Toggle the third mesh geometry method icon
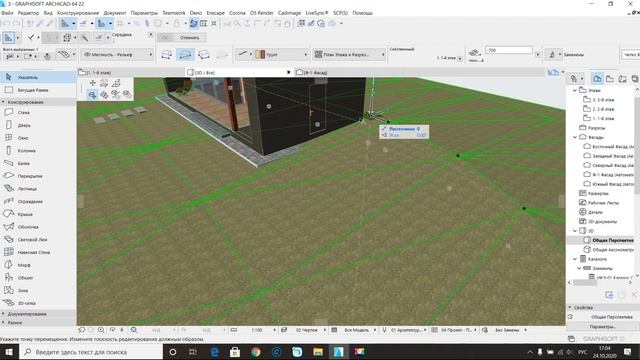The image size is (640, 360). (204, 54)
